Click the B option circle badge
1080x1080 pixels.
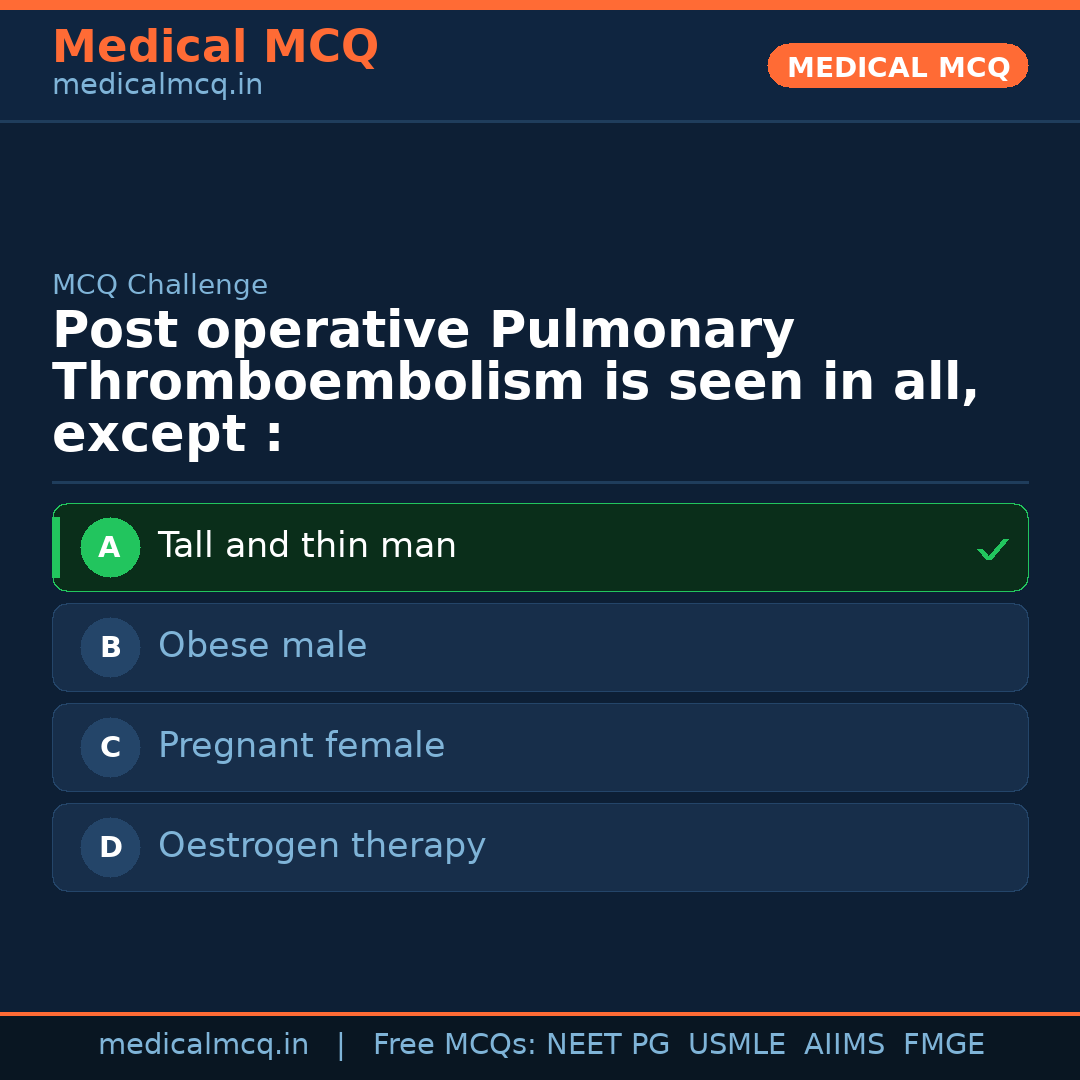click(x=110, y=647)
